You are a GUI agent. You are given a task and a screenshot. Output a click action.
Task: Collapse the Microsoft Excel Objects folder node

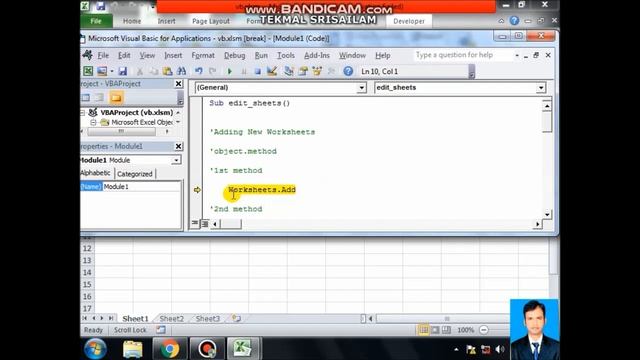(93, 122)
